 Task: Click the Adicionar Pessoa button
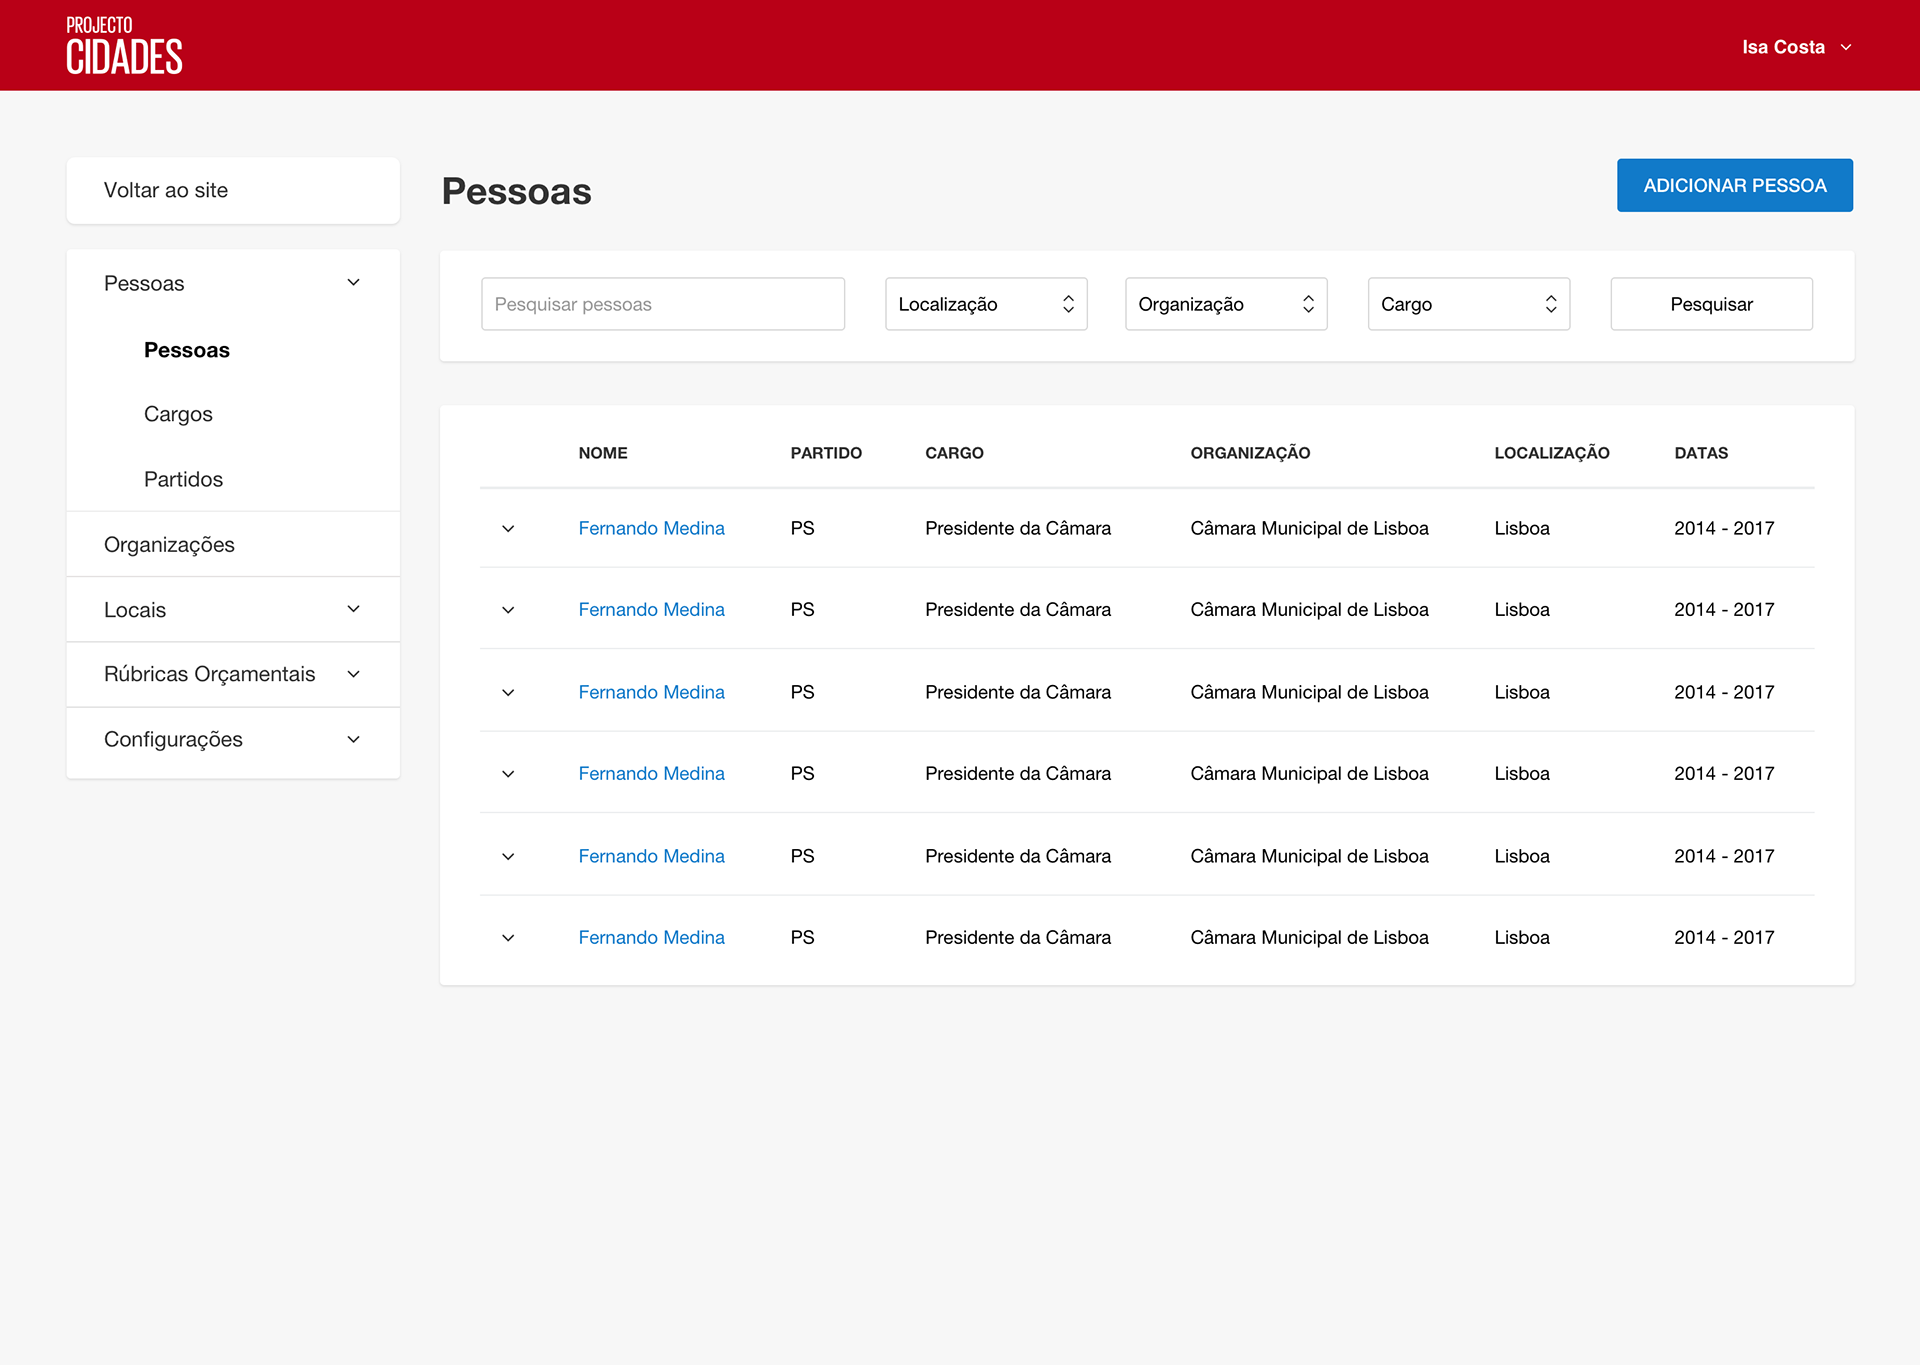pyautogui.click(x=1734, y=185)
